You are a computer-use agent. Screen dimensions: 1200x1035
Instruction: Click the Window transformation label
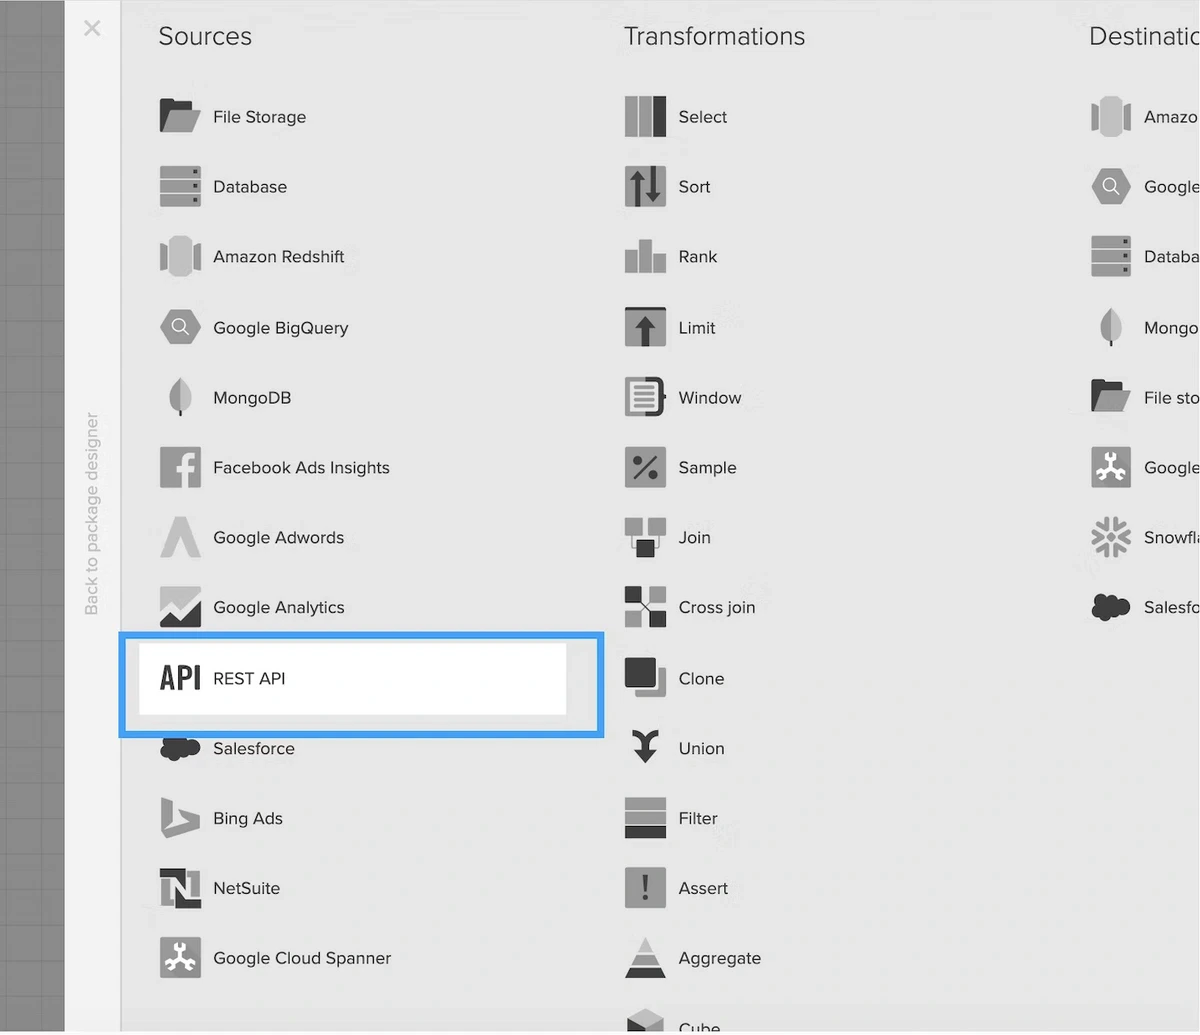710,397
